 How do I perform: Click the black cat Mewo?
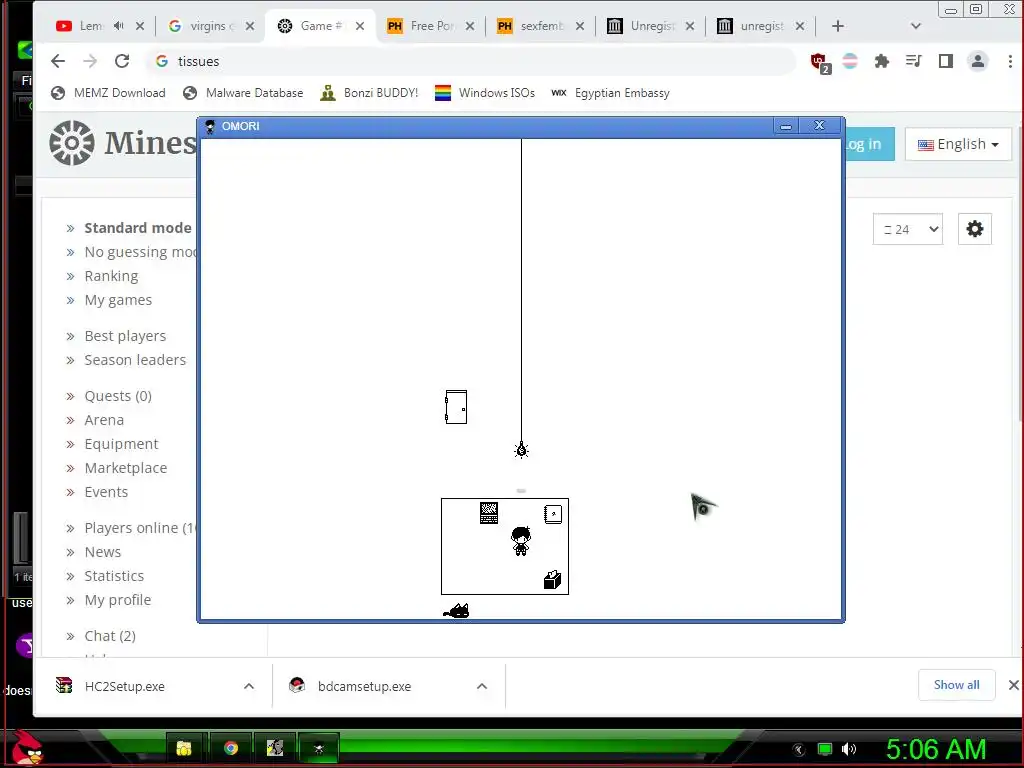point(456,611)
